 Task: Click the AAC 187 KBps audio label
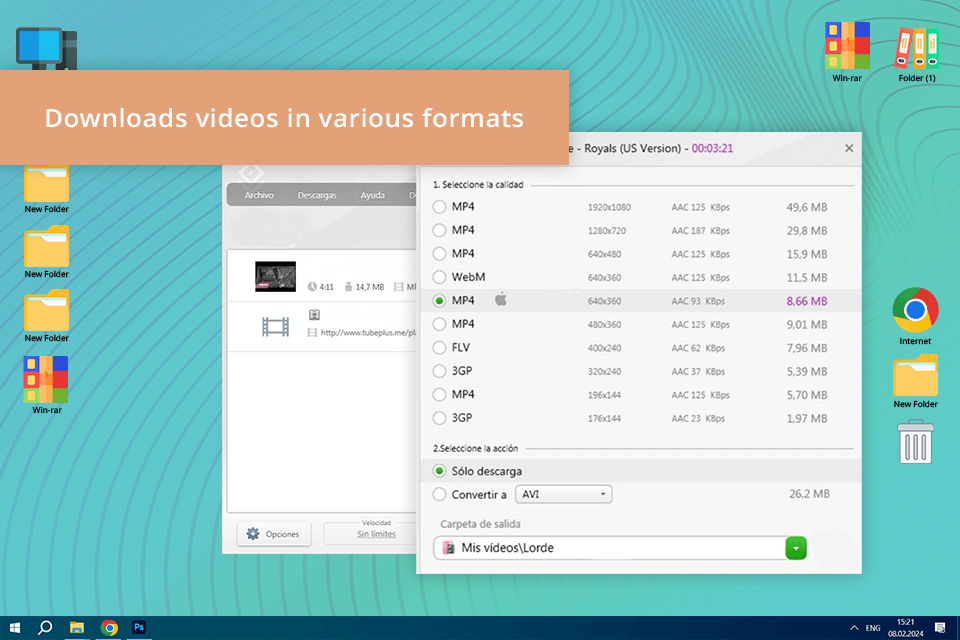pyautogui.click(x=700, y=231)
